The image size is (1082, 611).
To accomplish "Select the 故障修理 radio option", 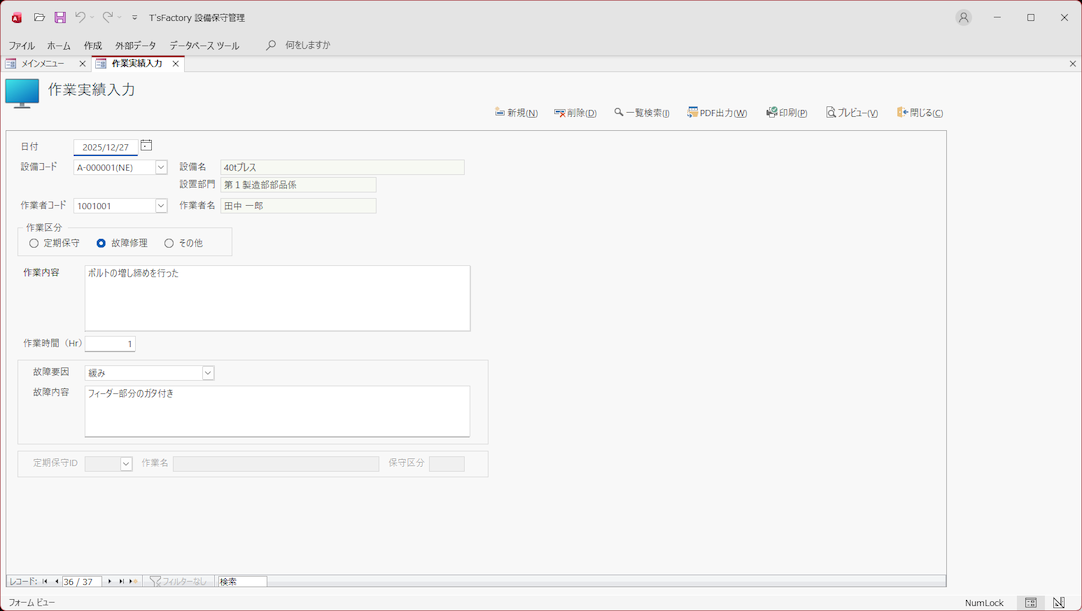I will coord(101,243).
